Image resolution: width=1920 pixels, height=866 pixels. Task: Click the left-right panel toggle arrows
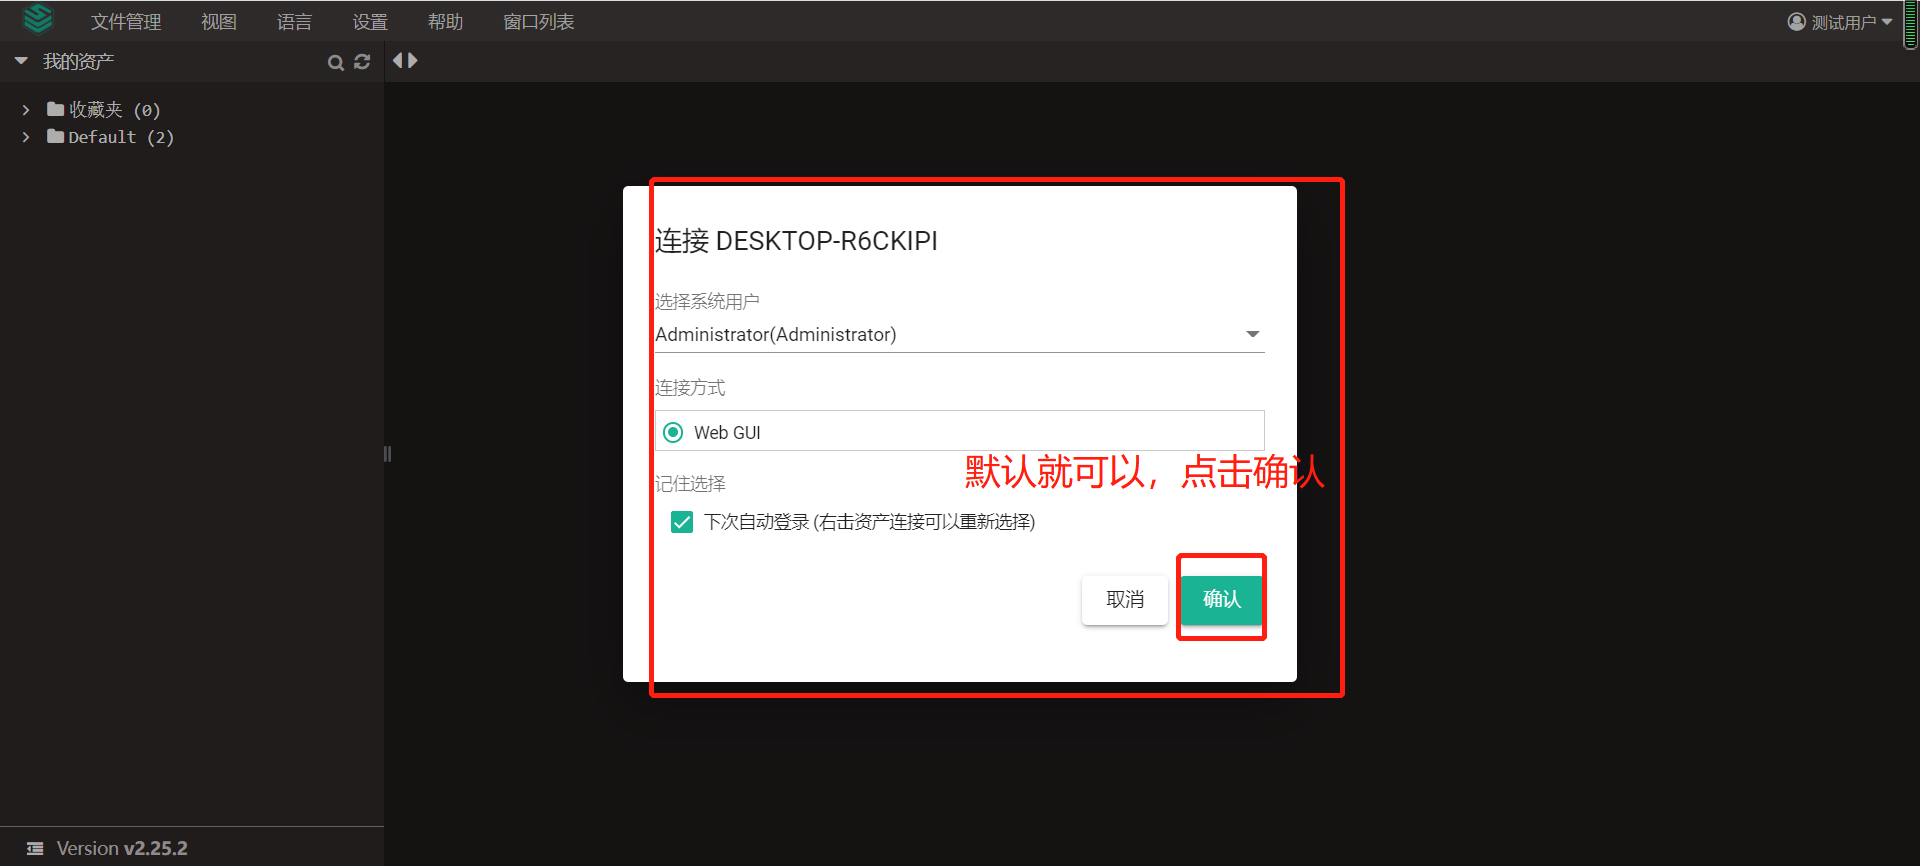click(x=405, y=61)
